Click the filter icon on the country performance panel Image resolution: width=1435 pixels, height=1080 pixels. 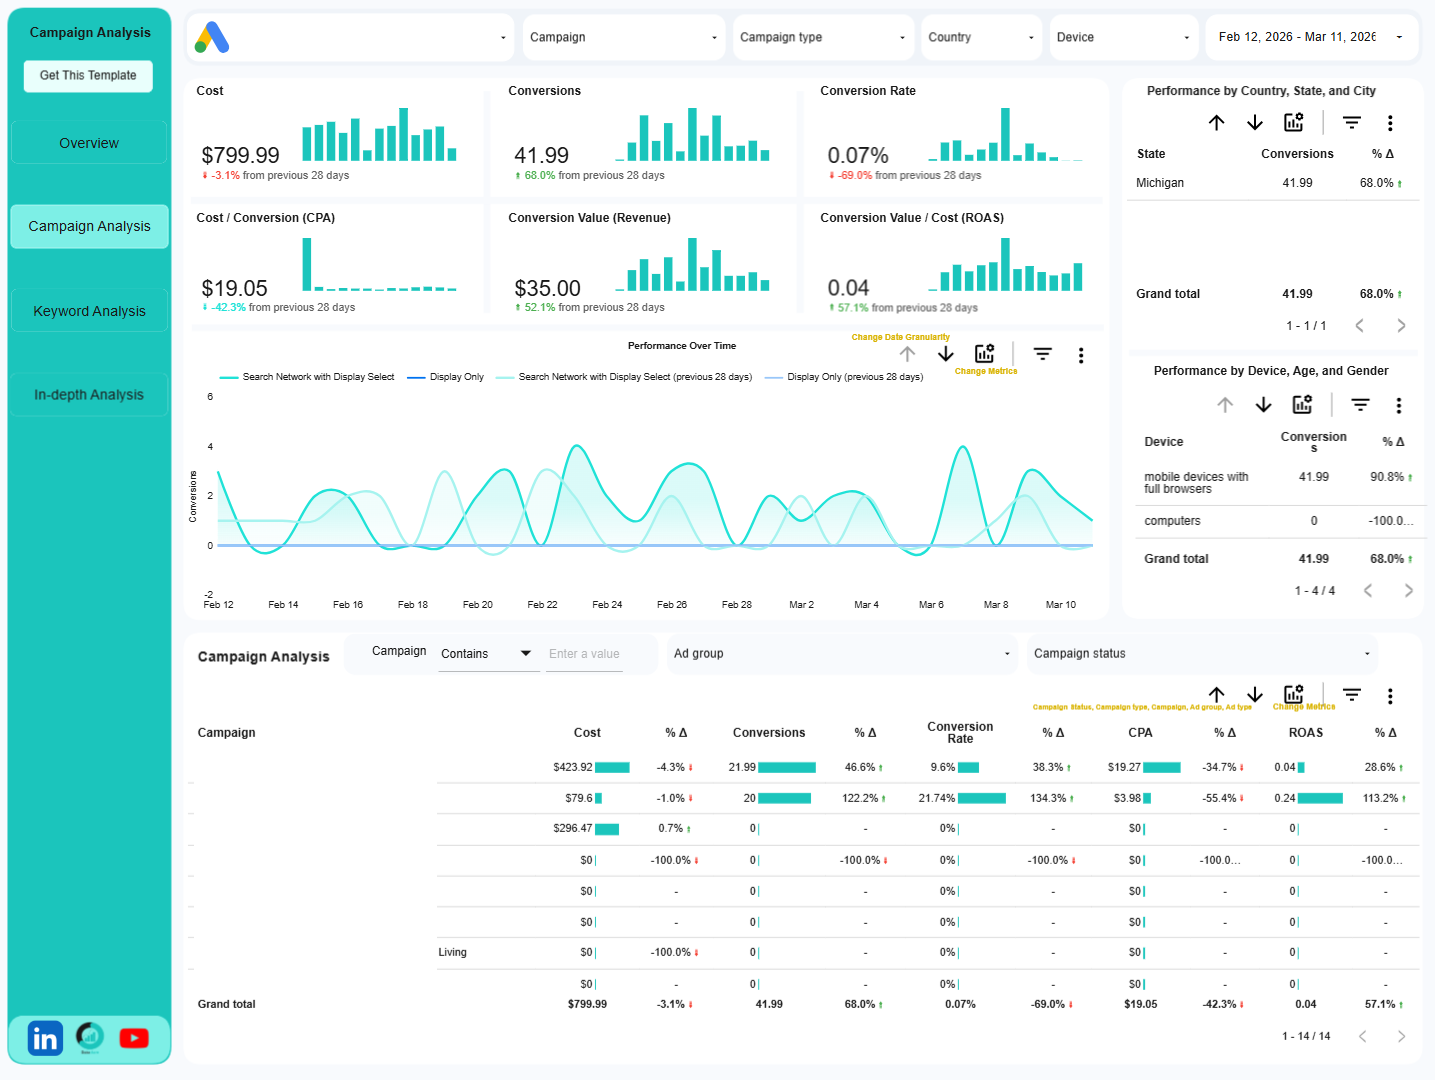1351,122
